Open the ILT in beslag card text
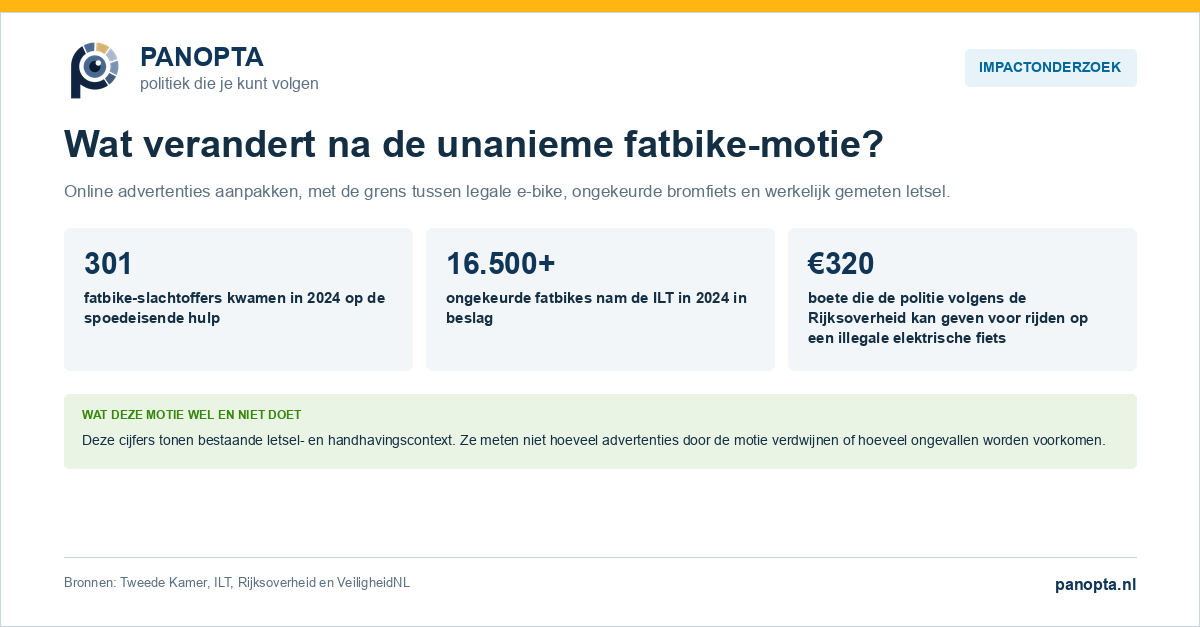This screenshot has width=1200, height=627. [x=596, y=308]
